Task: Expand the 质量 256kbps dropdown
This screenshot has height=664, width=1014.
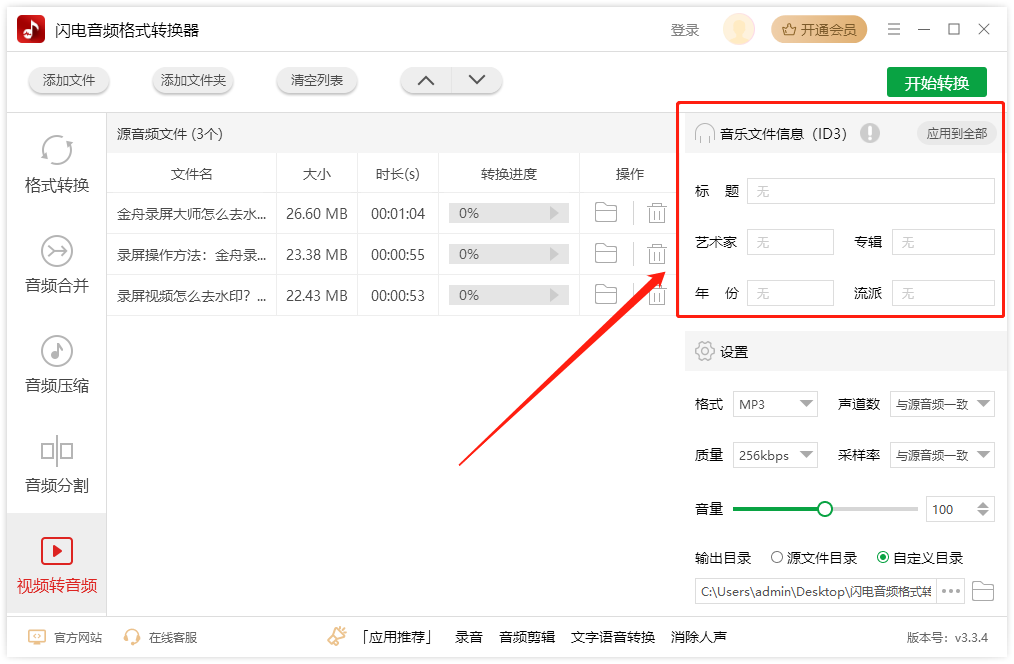Action: (775, 455)
